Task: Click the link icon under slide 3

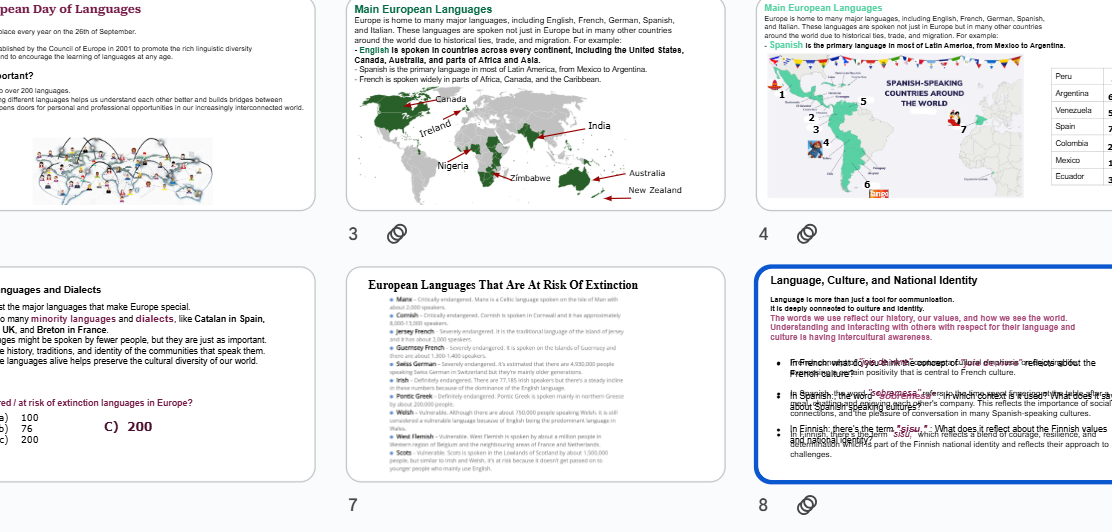Action: (397, 234)
